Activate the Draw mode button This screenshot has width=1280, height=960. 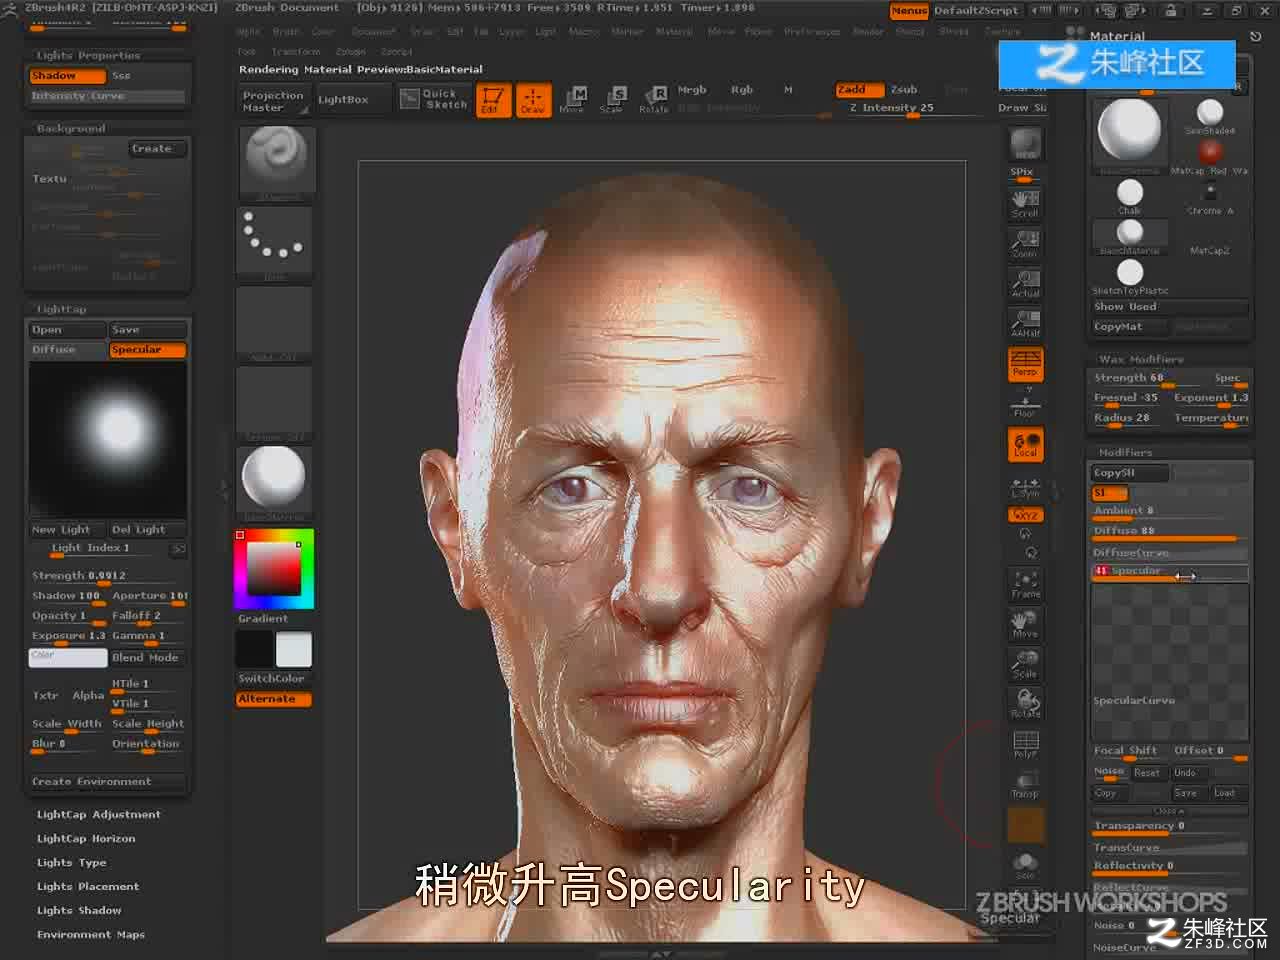click(x=532, y=100)
